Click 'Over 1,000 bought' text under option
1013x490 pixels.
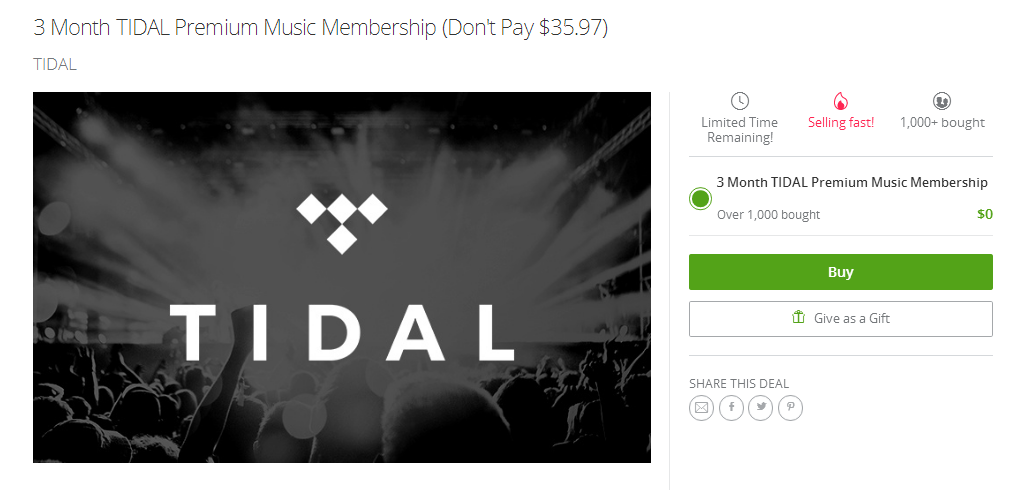click(768, 215)
